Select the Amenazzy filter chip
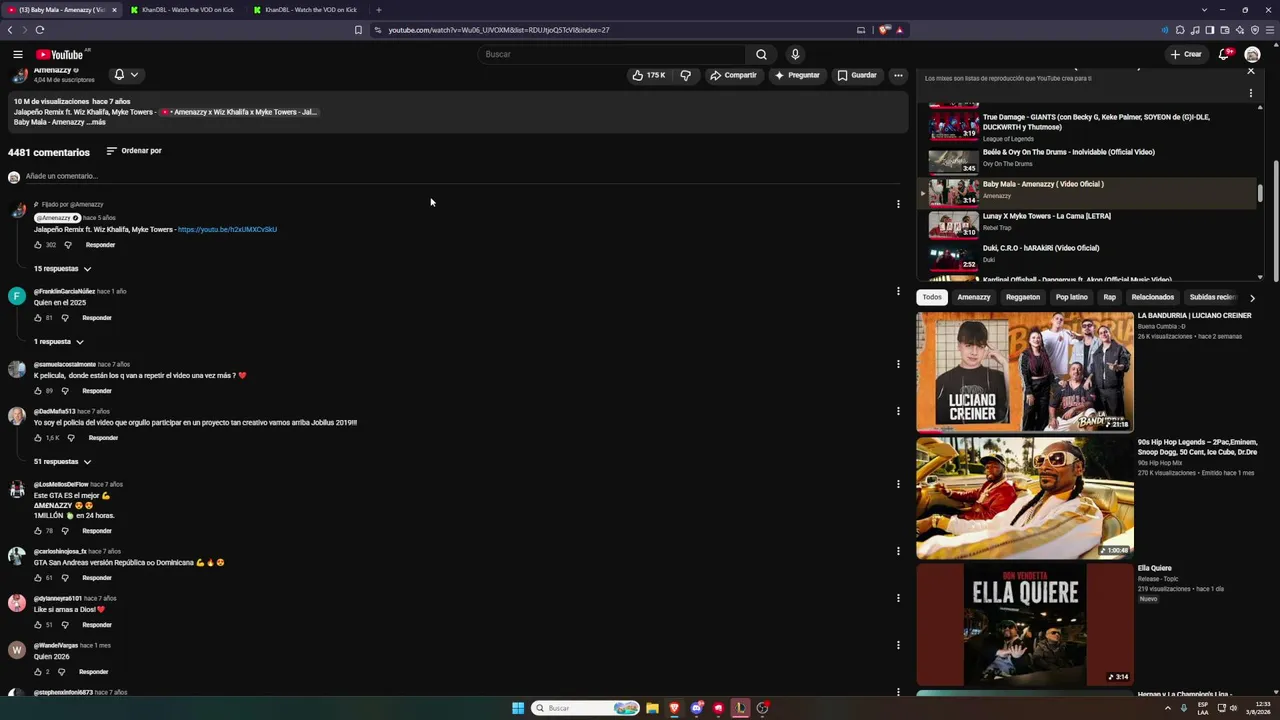Screen dimensions: 1280x720 tap(974, 297)
